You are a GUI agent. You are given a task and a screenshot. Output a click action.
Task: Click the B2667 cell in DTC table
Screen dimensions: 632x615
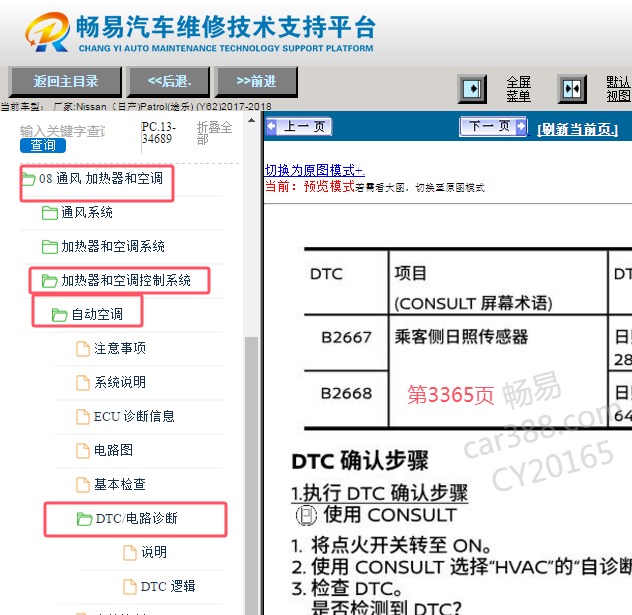pyautogui.click(x=346, y=337)
